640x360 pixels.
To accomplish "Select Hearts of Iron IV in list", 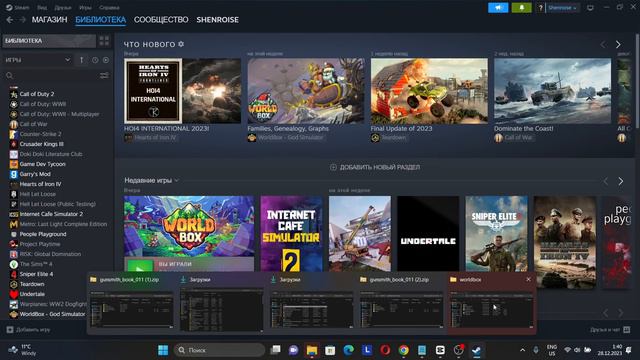I will pos(40,184).
